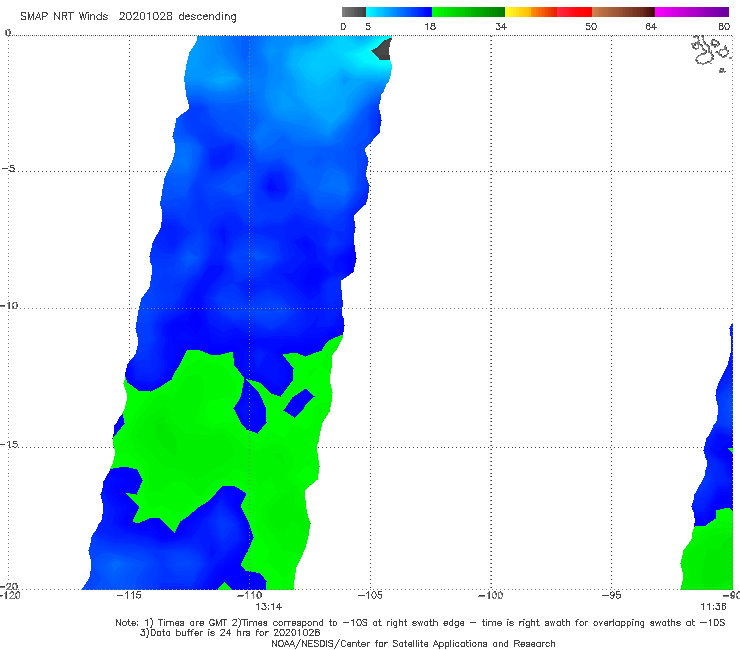The height and width of the screenshot is (650, 740).
Task: Click swath time '11:36'
Action: coord(713,607)
